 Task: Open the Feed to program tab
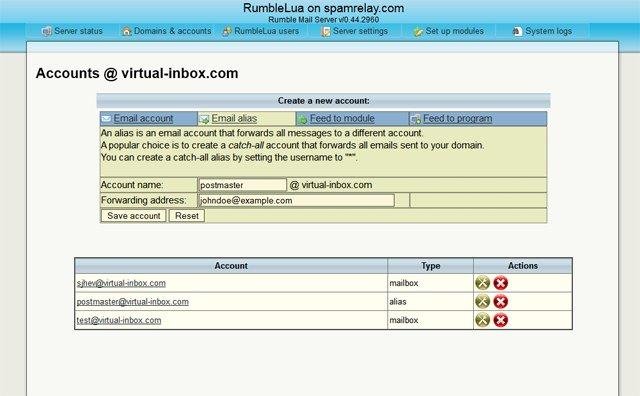click(x=458, y=119)
